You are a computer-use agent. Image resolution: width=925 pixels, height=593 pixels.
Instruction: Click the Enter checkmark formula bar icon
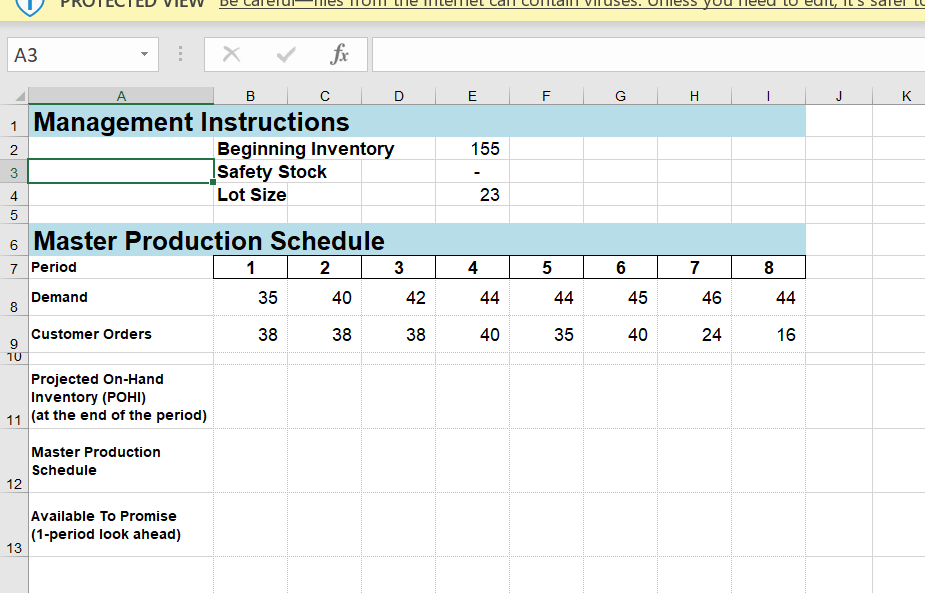point(286,55)
